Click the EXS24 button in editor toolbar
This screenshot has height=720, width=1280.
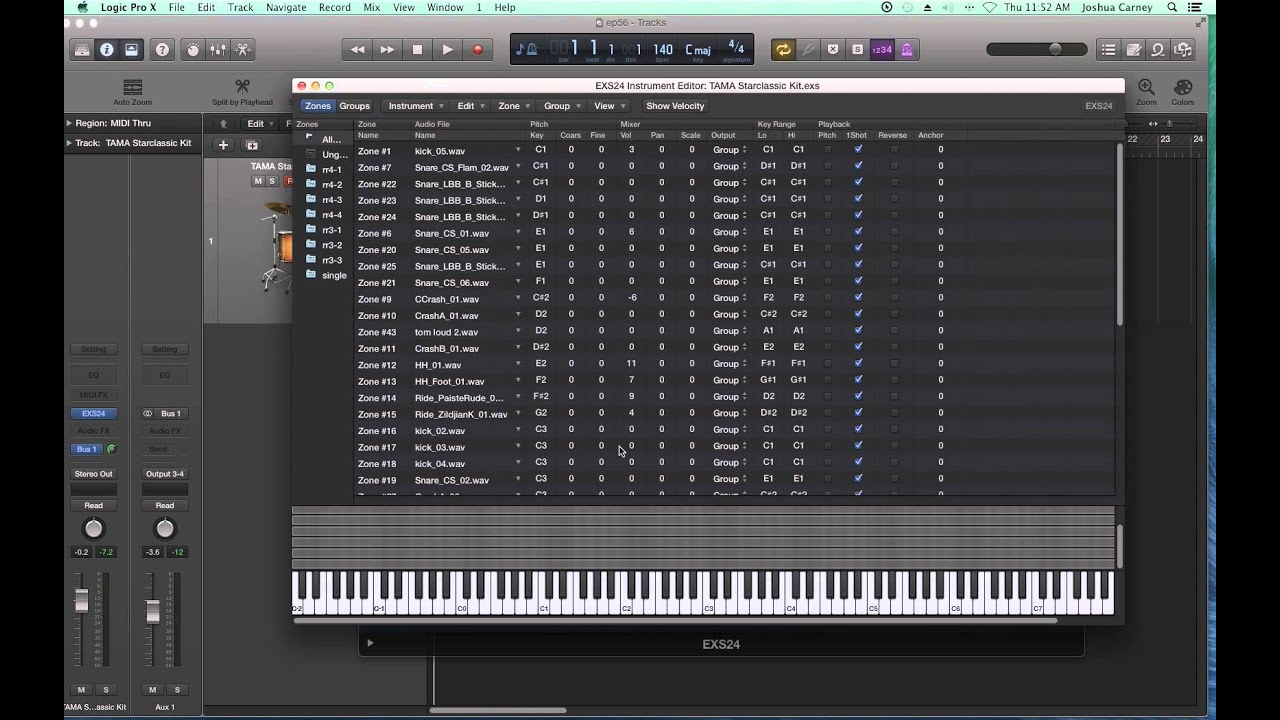pos(1098,106)
